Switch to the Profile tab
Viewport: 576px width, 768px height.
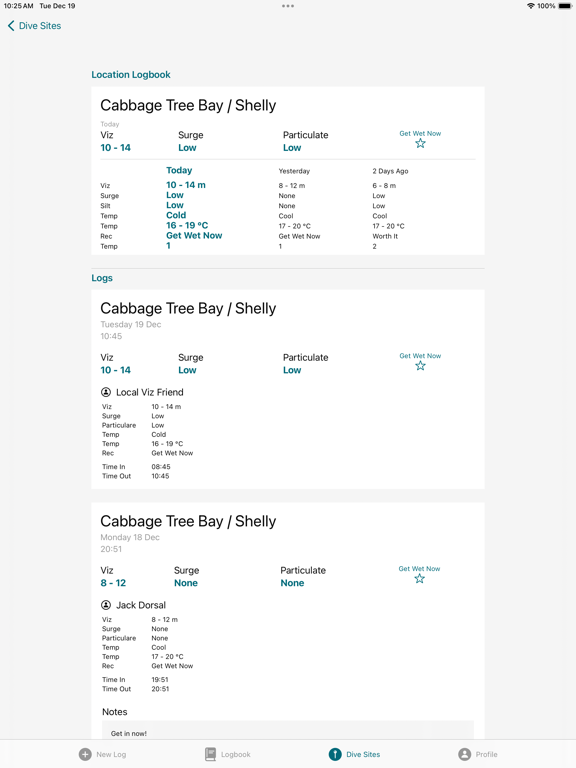[x=478, y=754]
